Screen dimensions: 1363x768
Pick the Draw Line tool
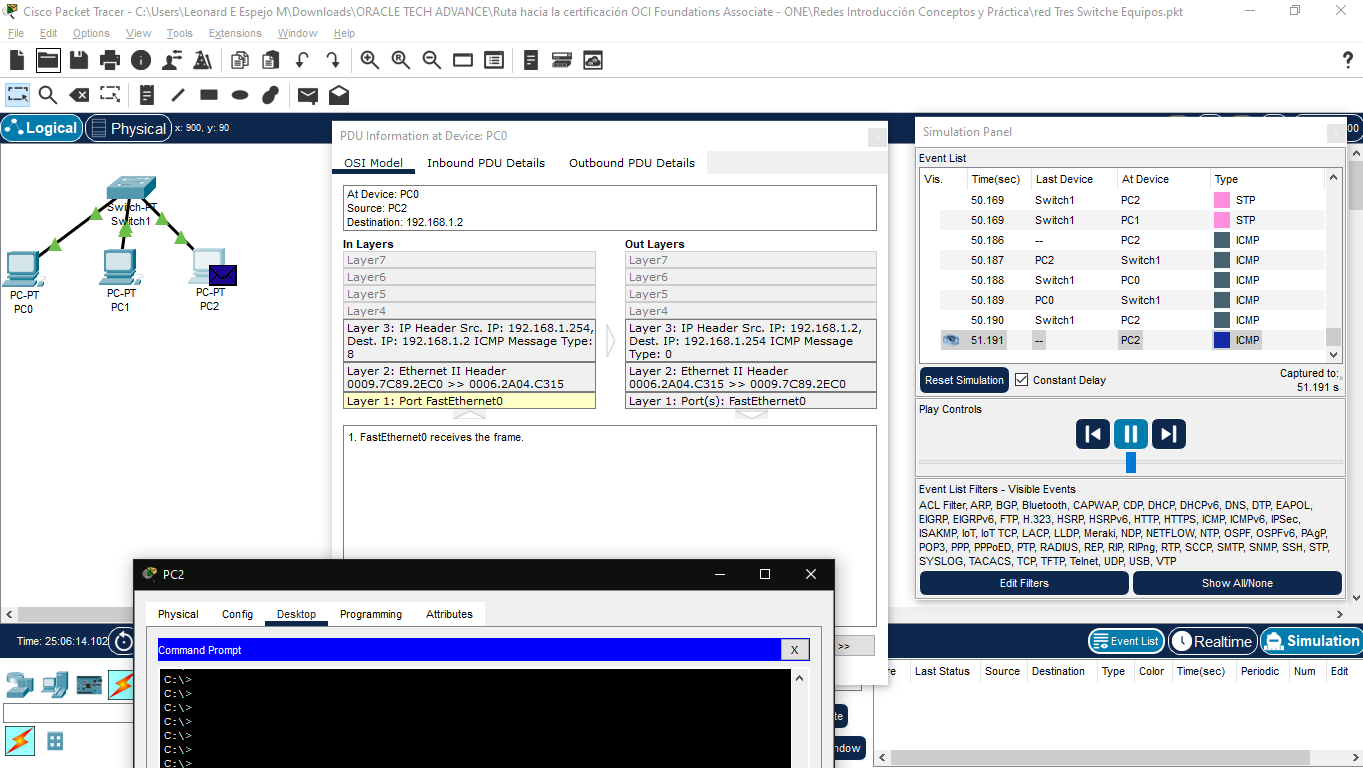178,95
